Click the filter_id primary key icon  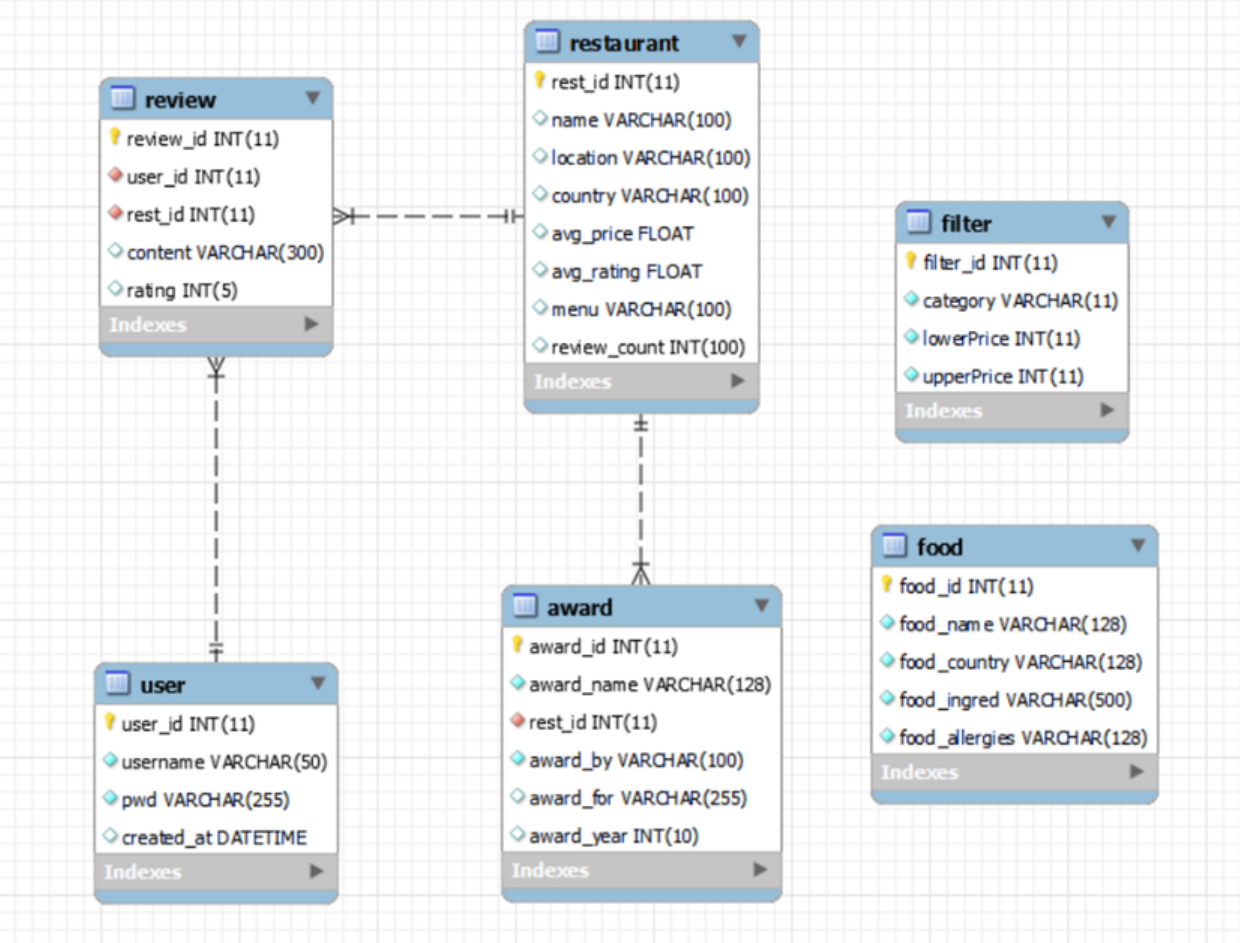coord(911,262)
